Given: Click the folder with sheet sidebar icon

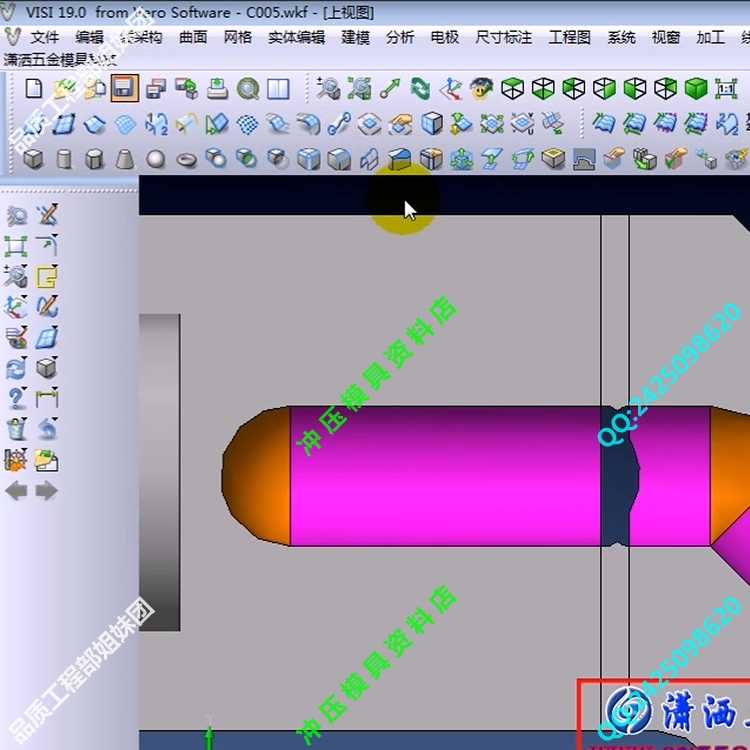Looking at the screenshot, I should pyautogui.click(x=47, y=460).
